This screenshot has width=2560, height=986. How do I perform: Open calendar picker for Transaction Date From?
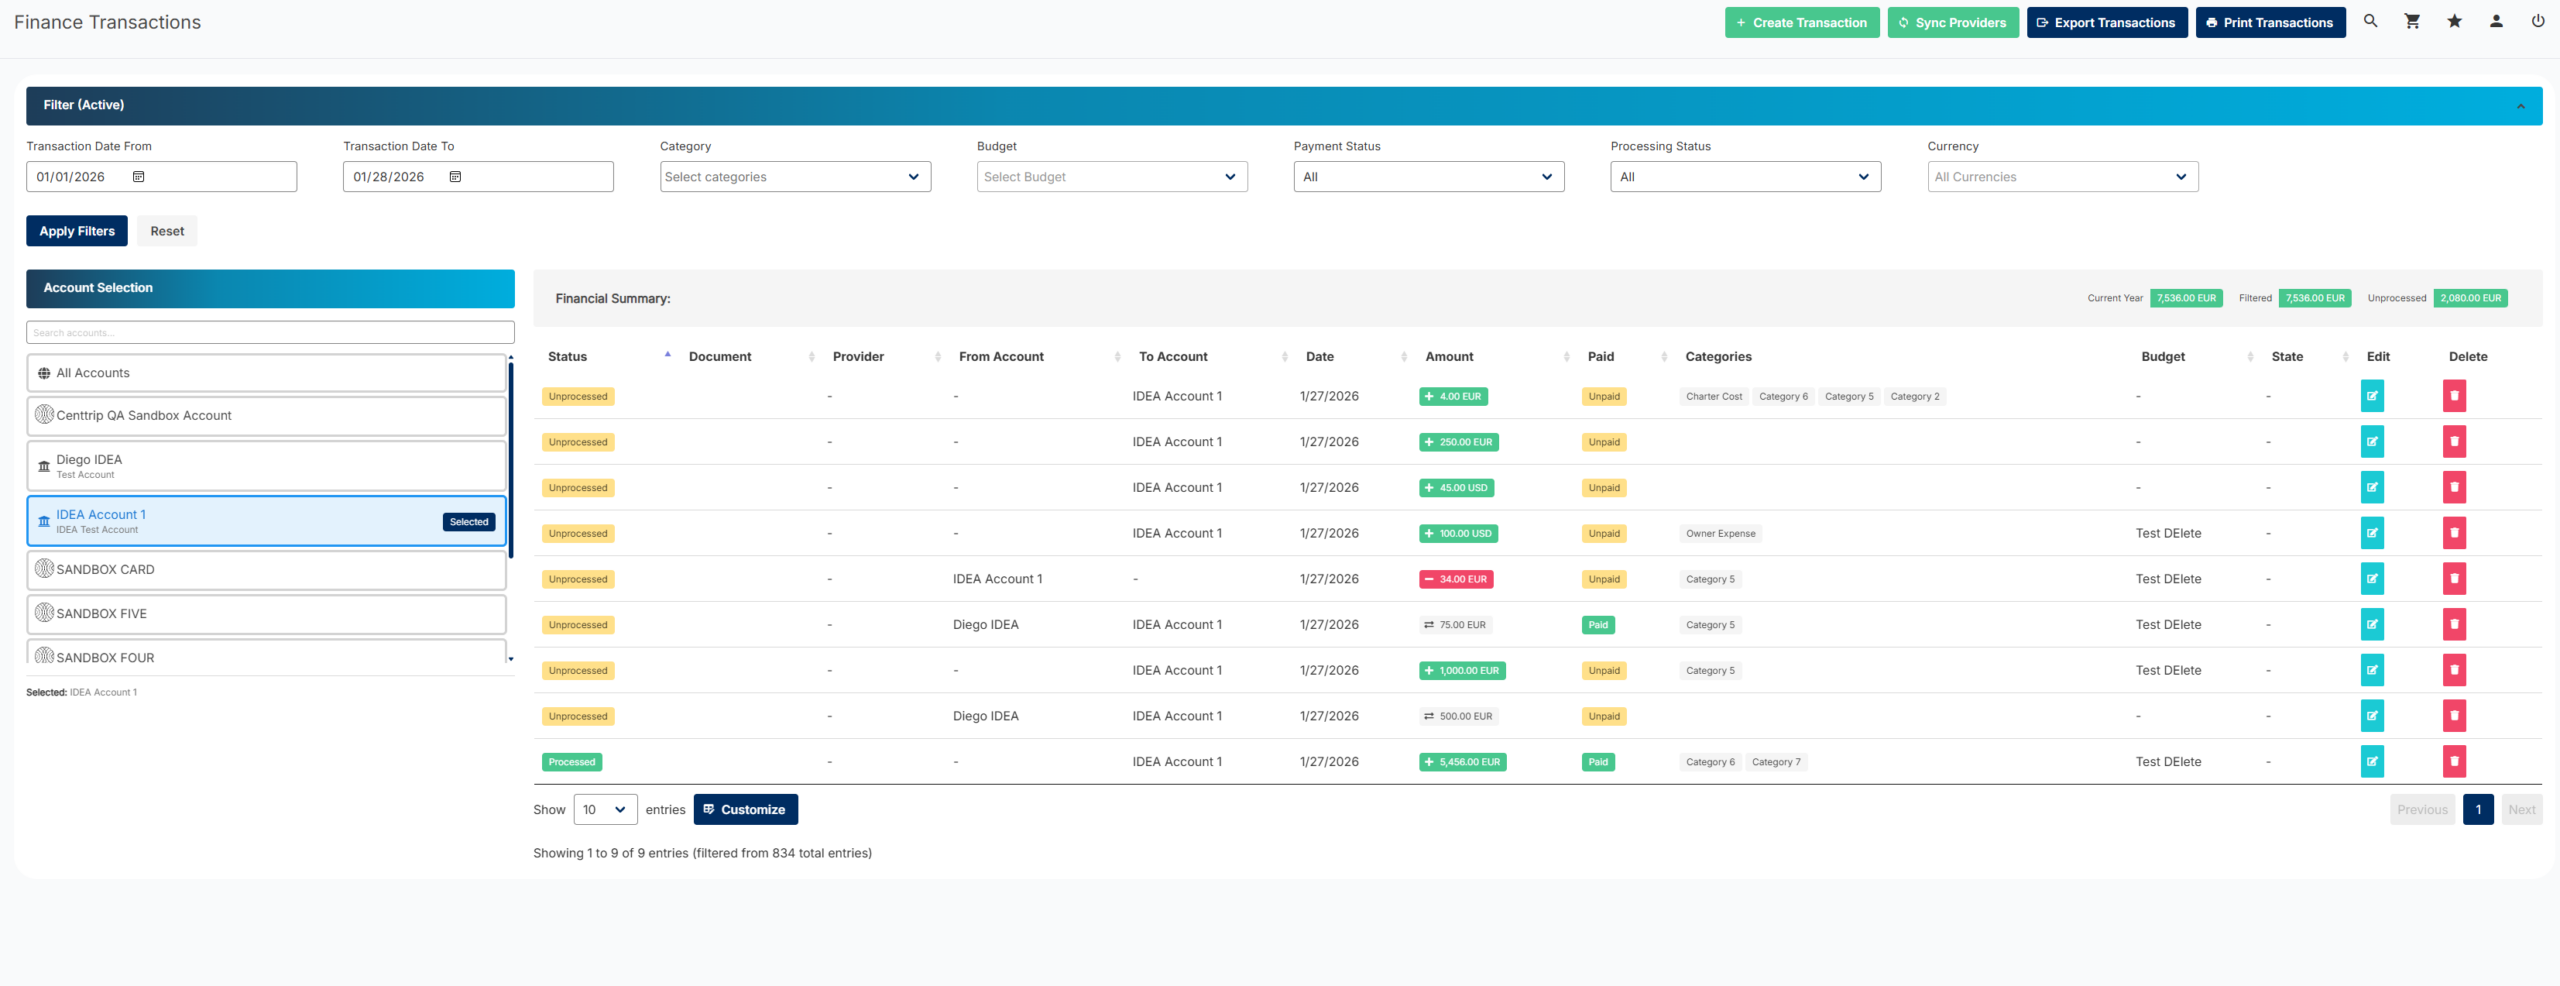click(x=139, y=177)
